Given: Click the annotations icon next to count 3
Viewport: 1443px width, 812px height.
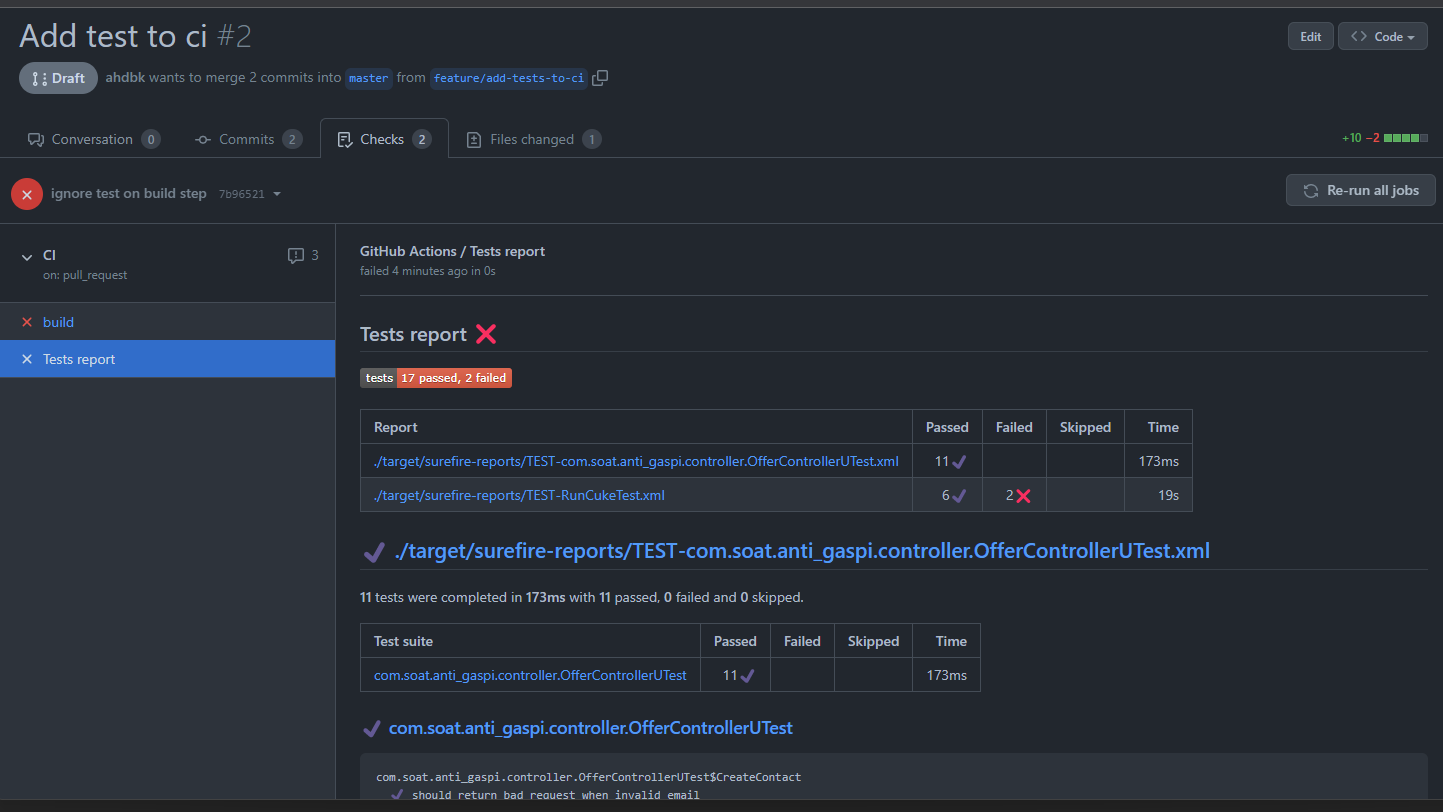Looking at the screenshot, I should click(x=296, y=256).
